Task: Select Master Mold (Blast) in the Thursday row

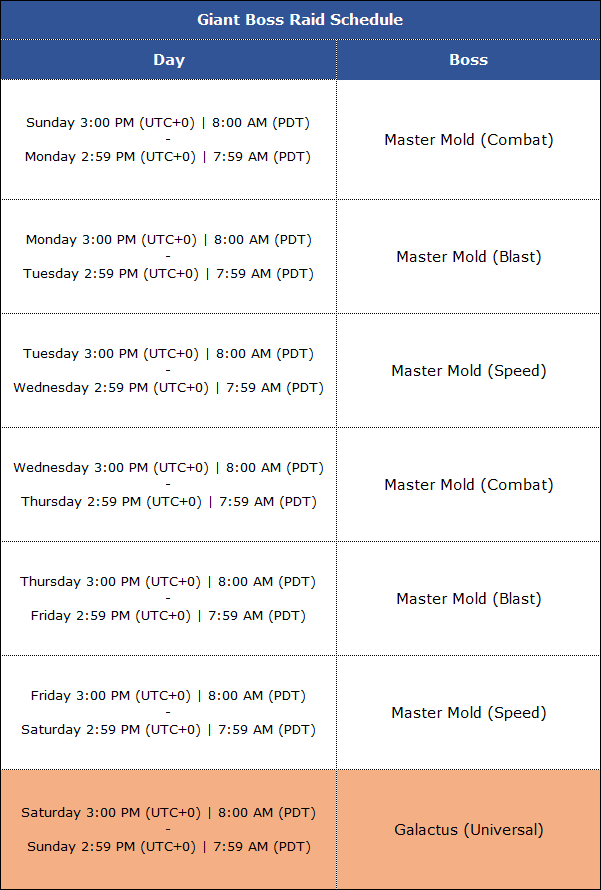Action: (468, 599)
